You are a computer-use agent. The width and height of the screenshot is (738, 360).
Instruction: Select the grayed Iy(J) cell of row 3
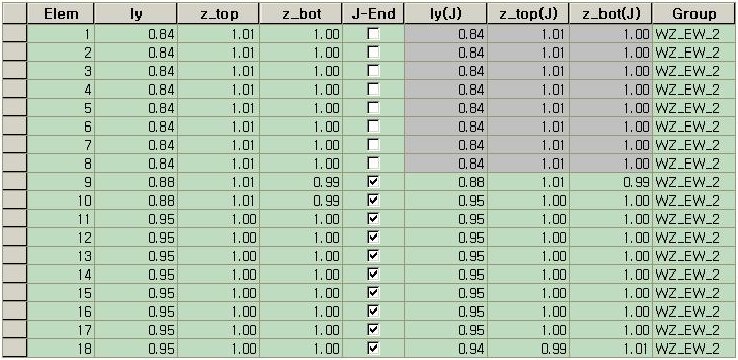[x=445, y=71]
